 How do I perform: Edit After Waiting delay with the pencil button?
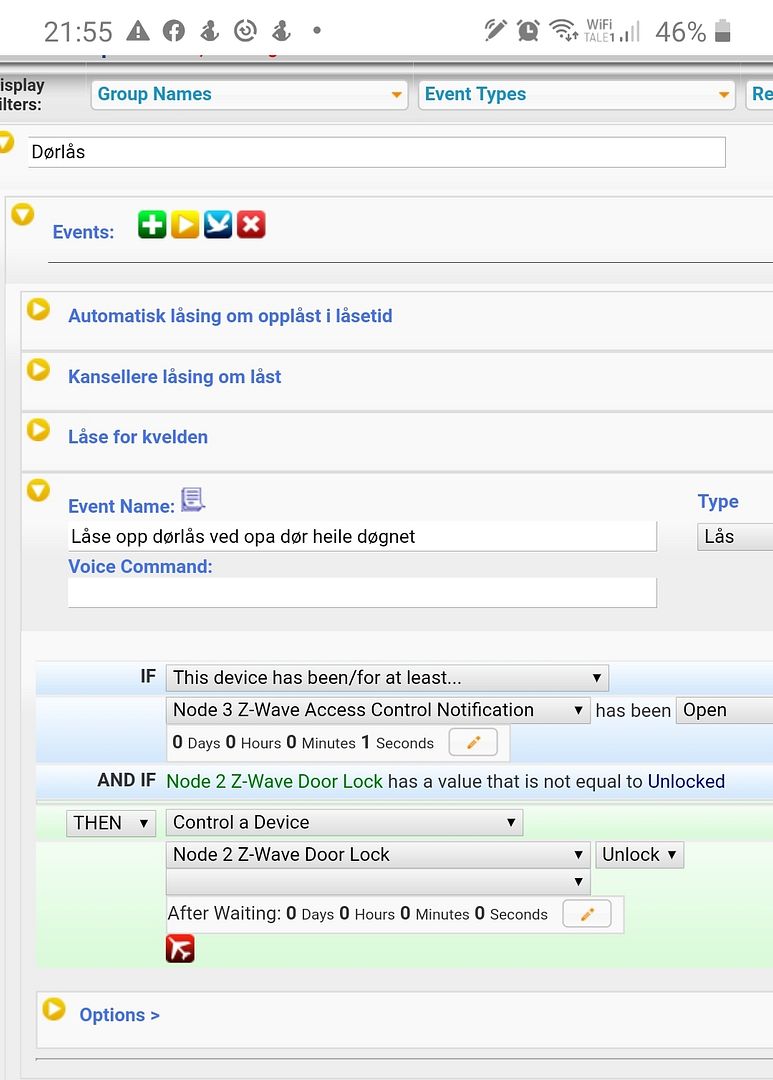[x=587, y=914]
